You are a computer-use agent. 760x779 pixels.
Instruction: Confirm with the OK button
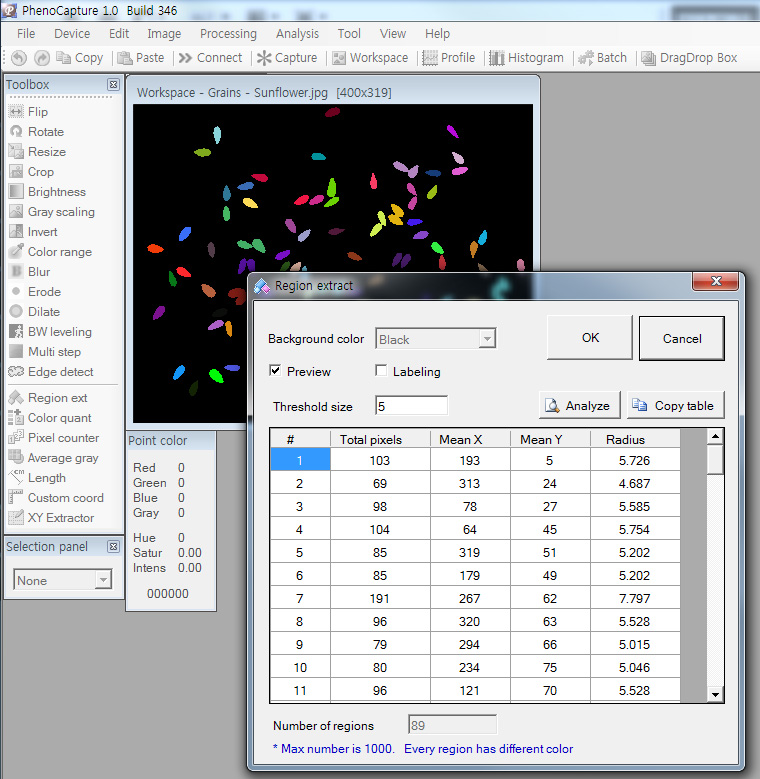pos(590,338)
